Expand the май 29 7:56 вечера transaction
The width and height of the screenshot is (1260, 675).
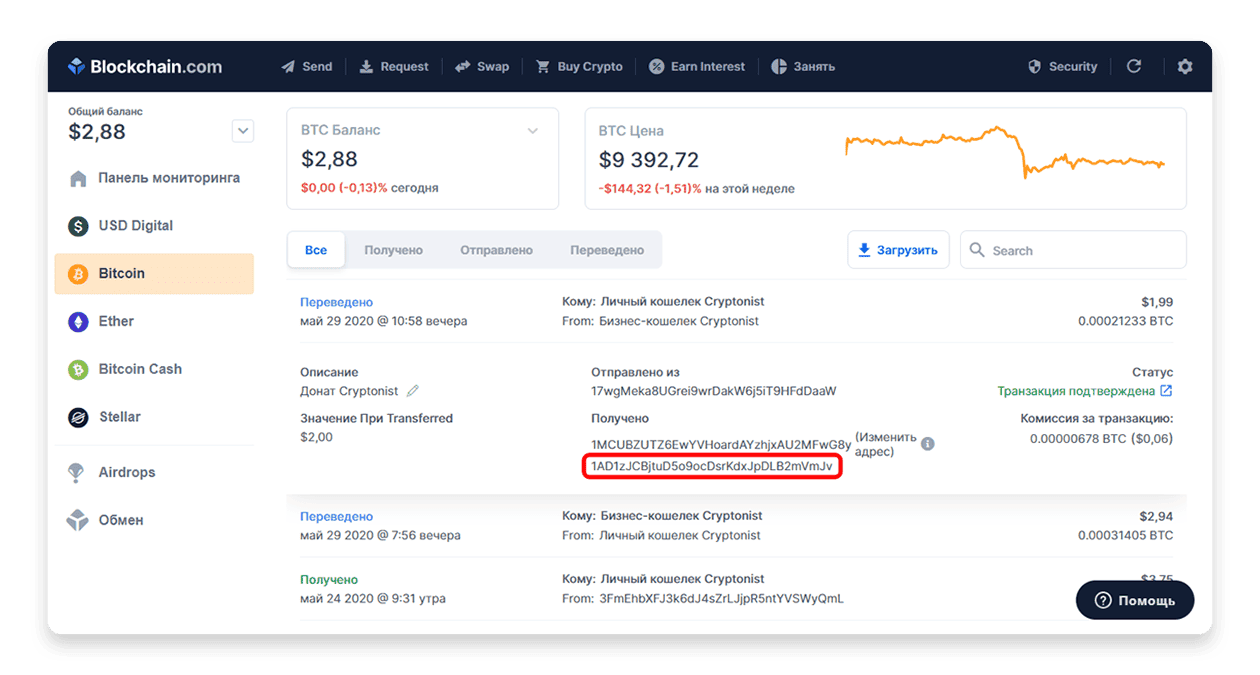coord(736,526)
